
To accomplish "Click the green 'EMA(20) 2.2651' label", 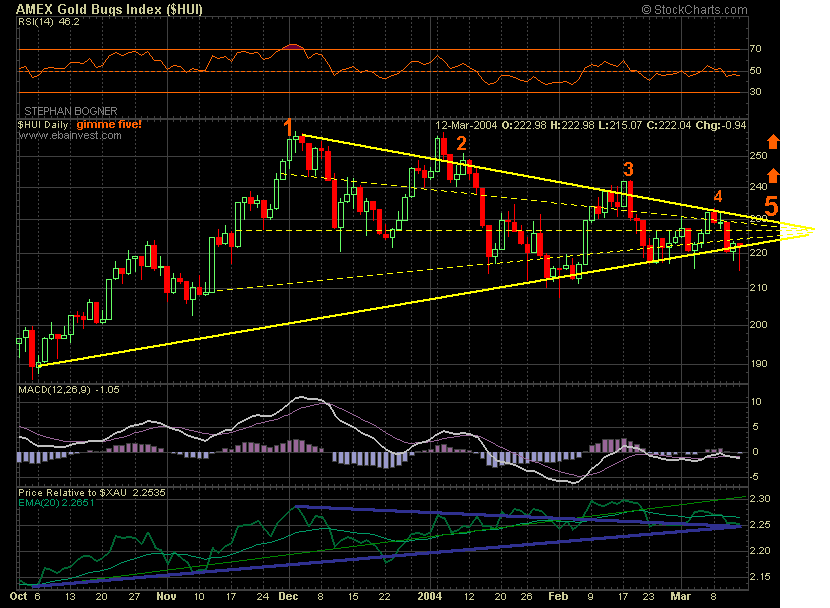I will pyautogui.click(x=56, y=503).
